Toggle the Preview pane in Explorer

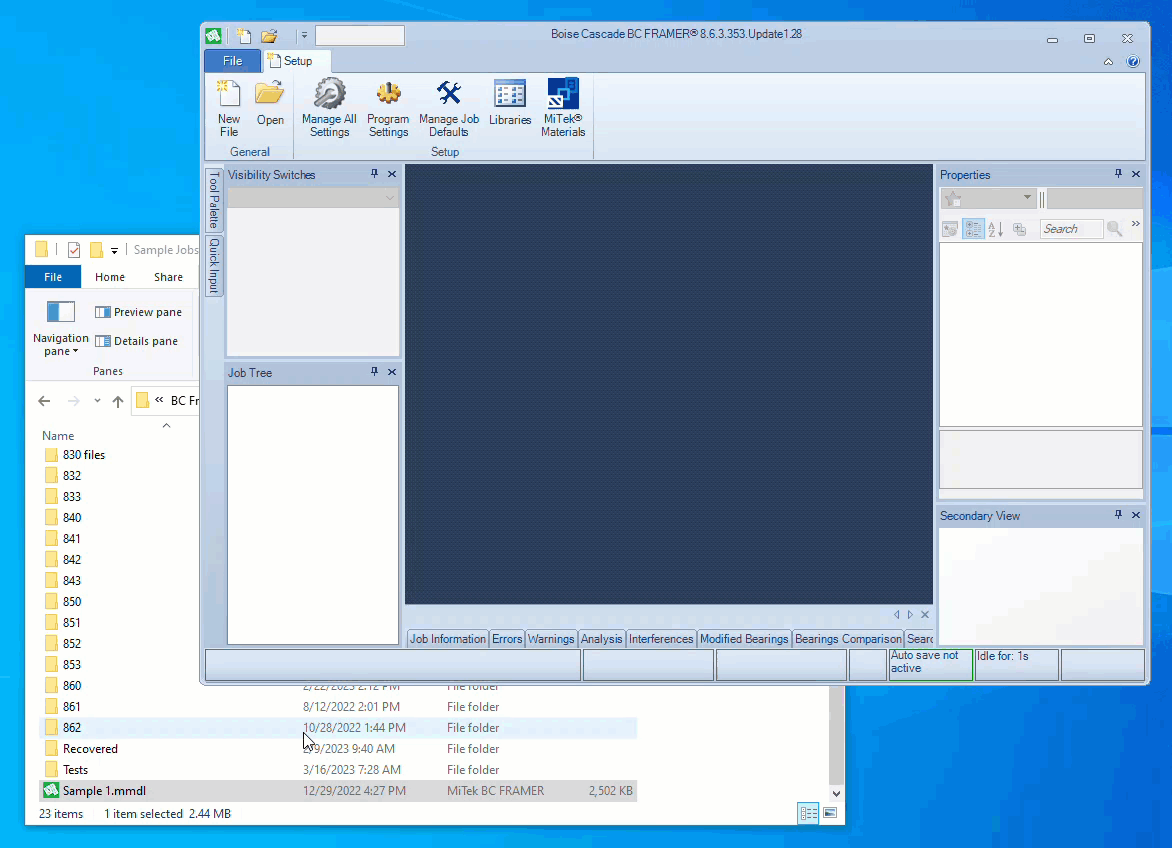tap(139, 312)
